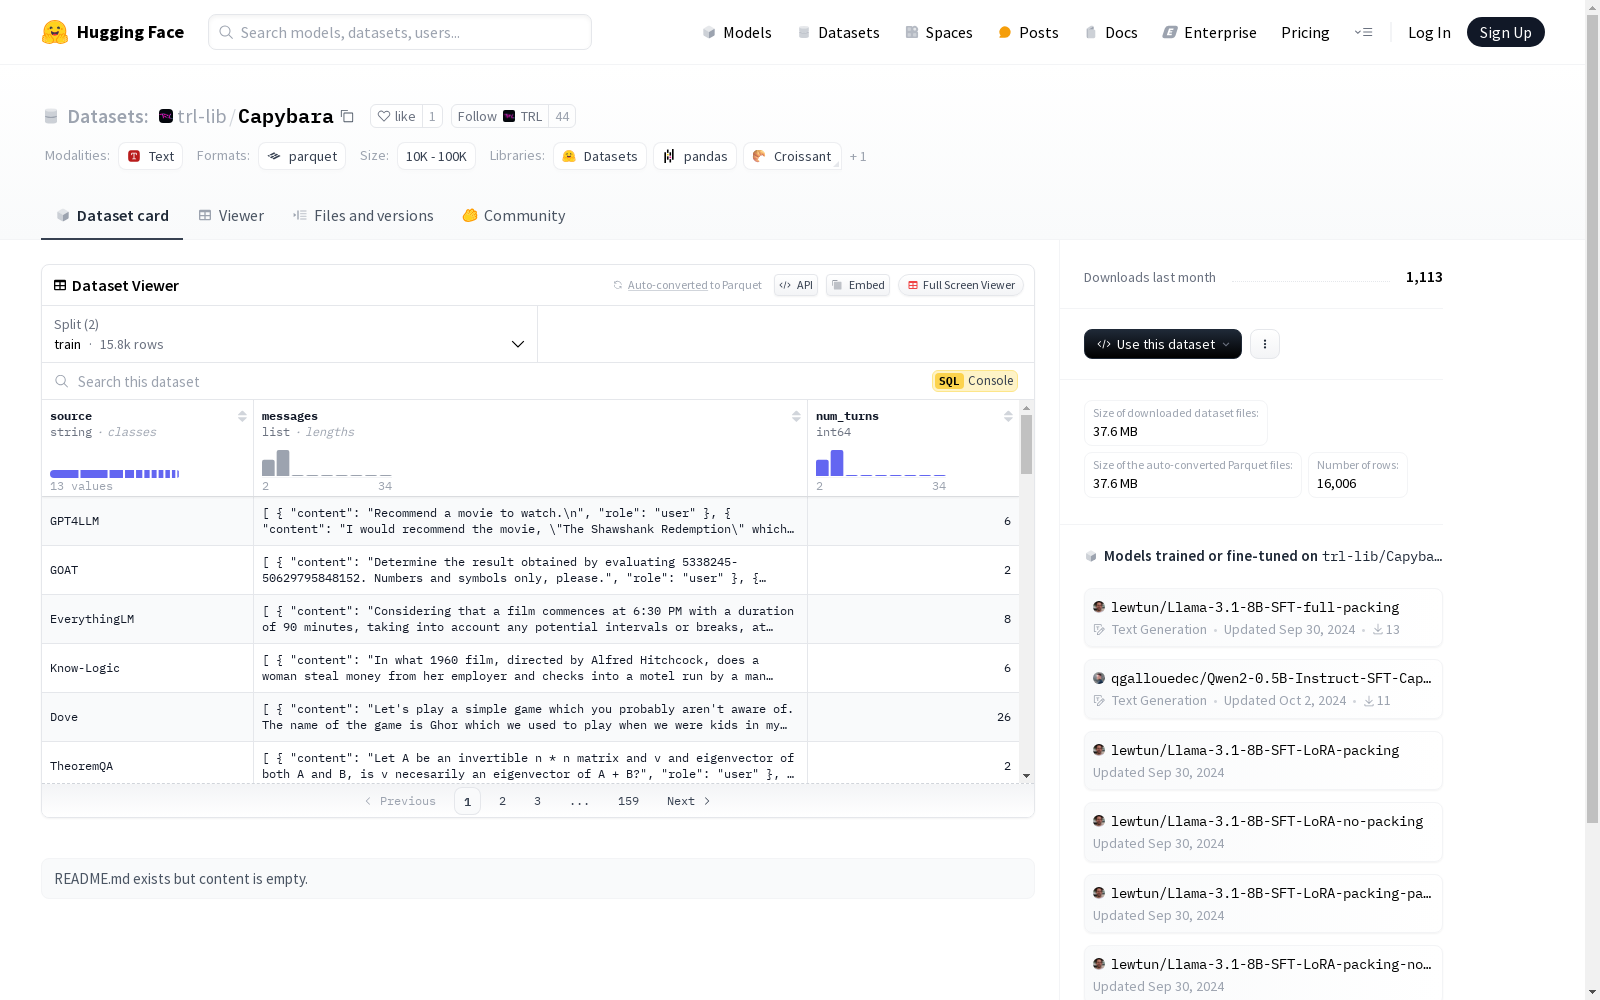Filter by 10K - 100K size tag
This screenshot has width=1600, height=1000.
click(x=436, y=156)
